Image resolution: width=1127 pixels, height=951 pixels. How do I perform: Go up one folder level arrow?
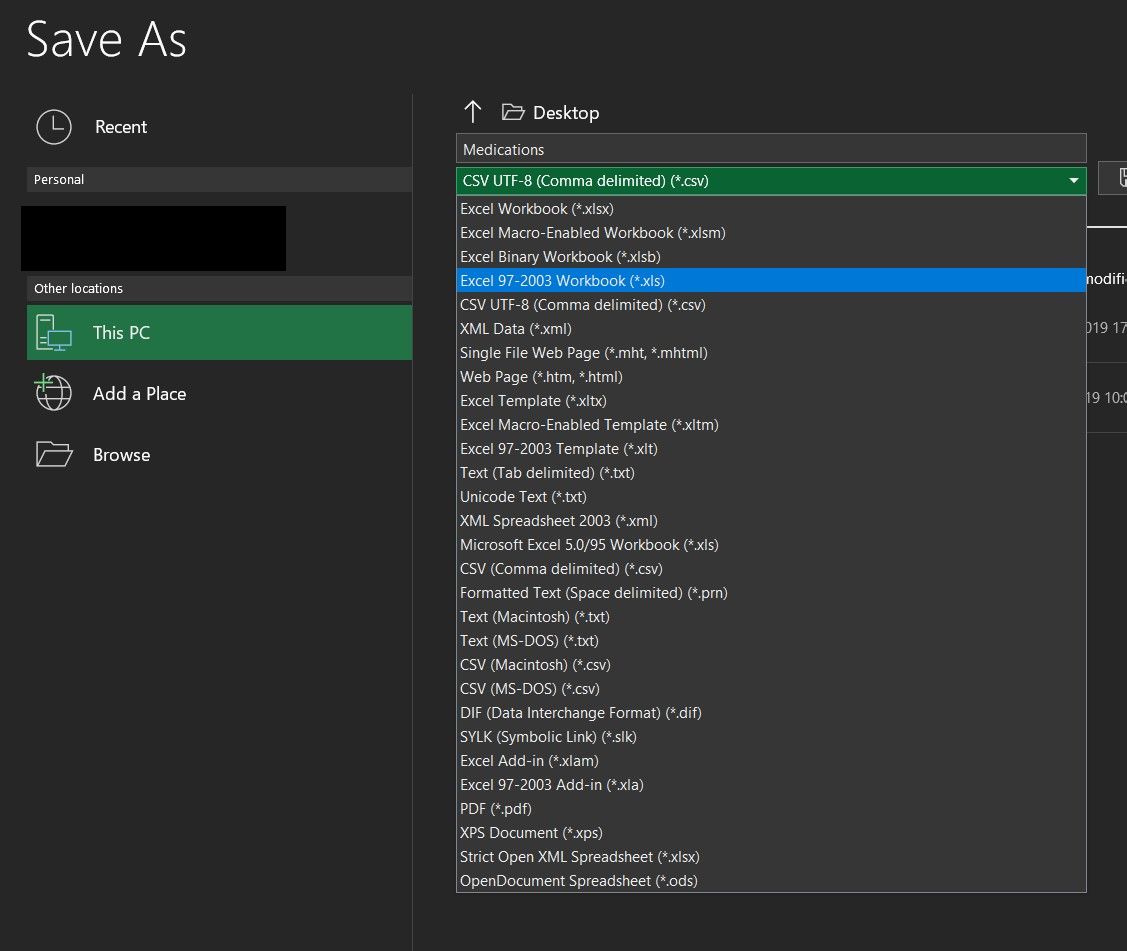point(473,112)
